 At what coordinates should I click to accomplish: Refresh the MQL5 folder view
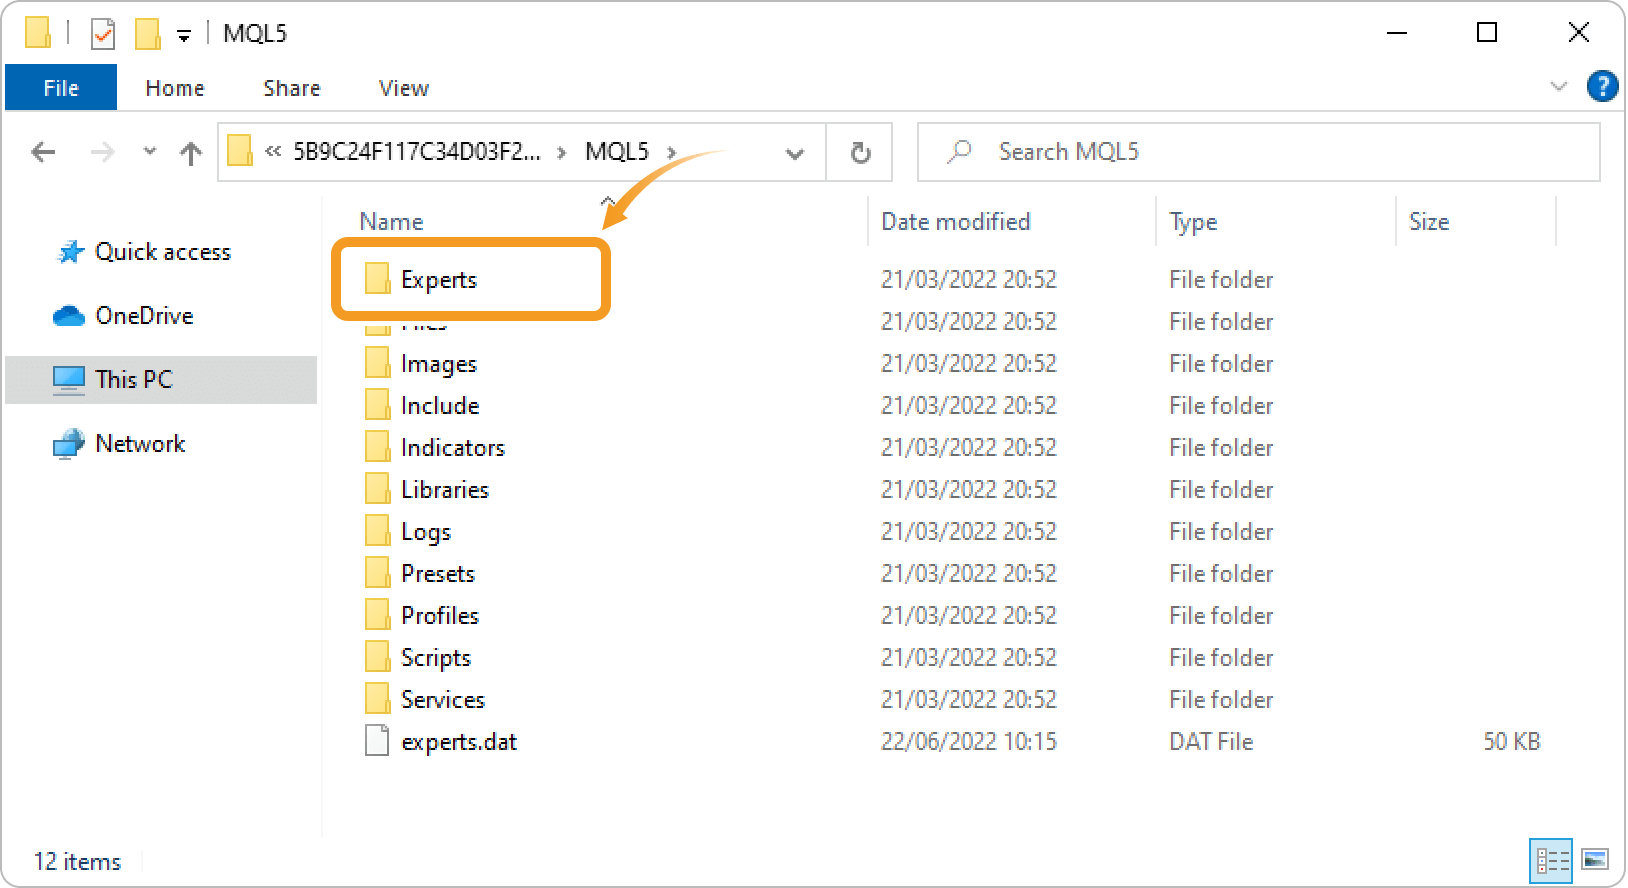(860, 152)
